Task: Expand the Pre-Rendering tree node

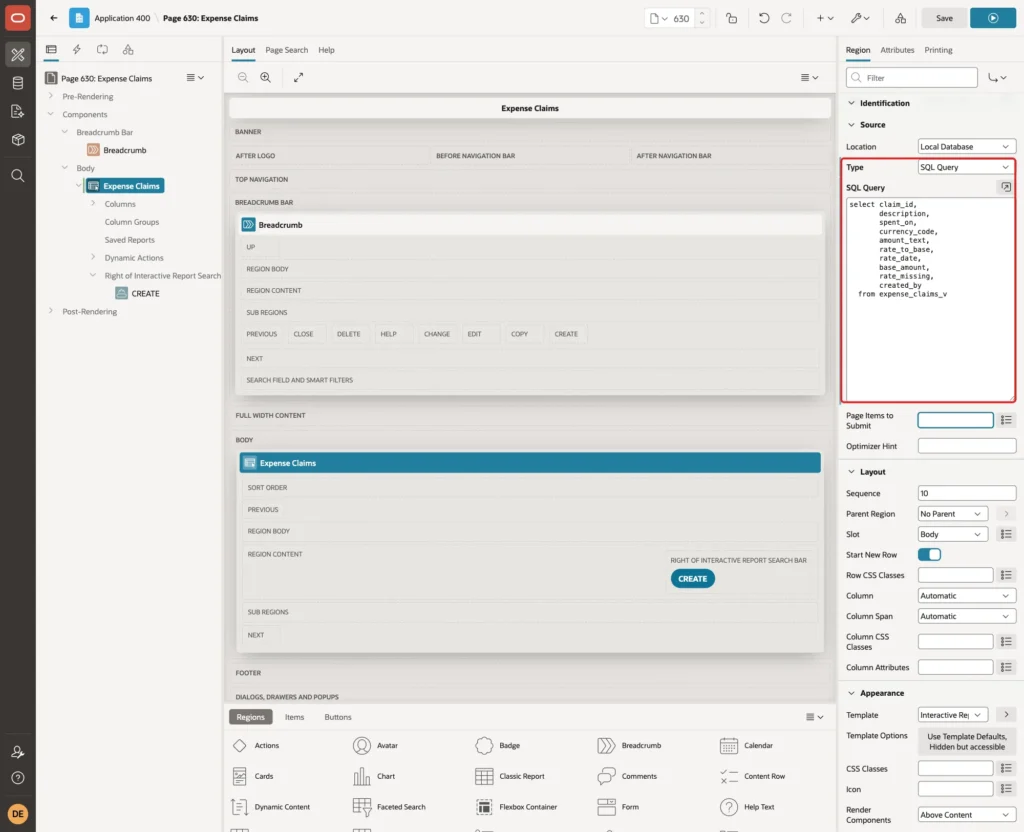Action: pyautogui.click(x=51, y=96)
